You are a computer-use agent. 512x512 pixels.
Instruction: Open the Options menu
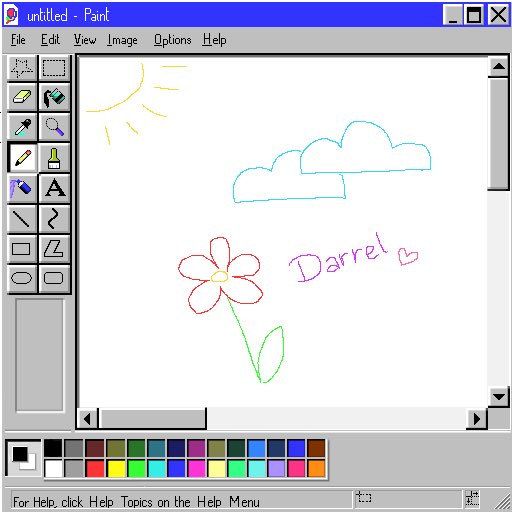(172, 40)
